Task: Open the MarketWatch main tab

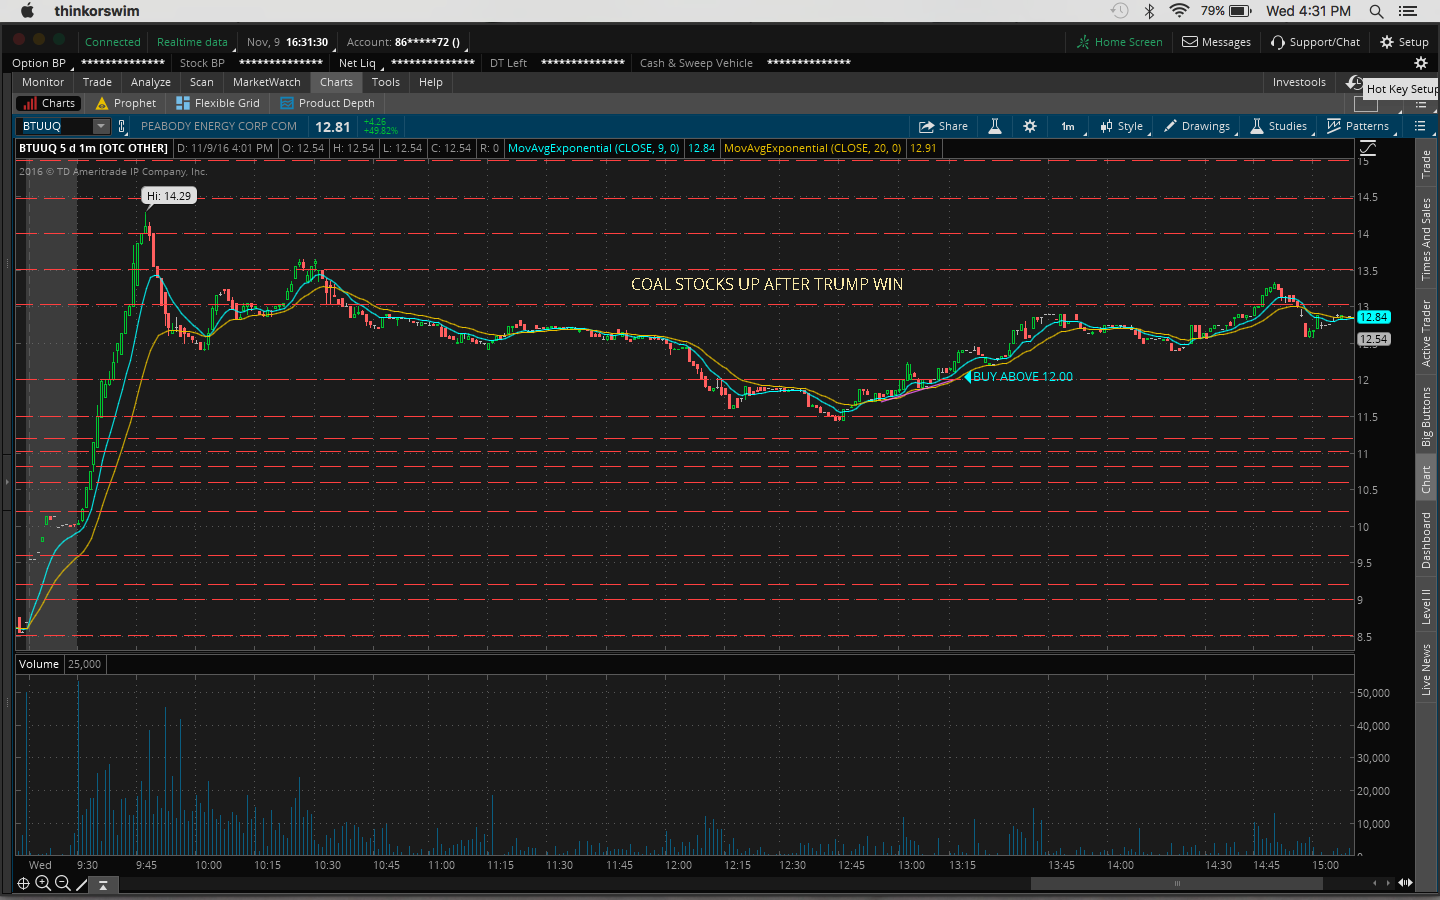Action: 267,82
